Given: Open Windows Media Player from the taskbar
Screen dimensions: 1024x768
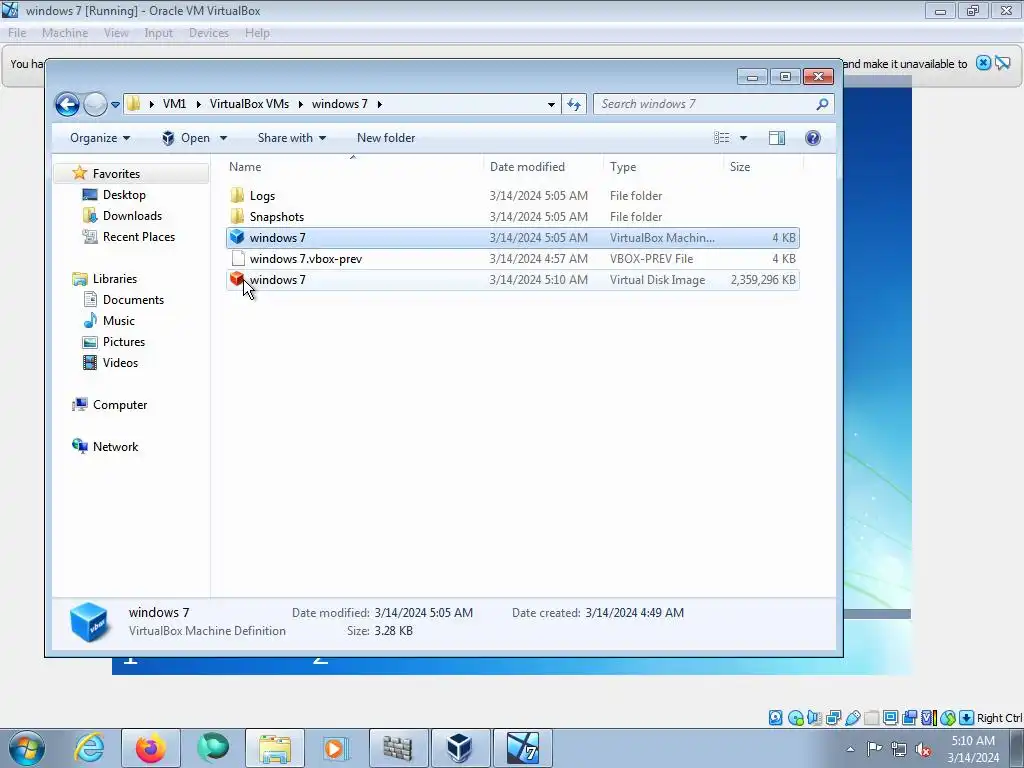Looking at the screenshot, I should [x=336, y=748].
